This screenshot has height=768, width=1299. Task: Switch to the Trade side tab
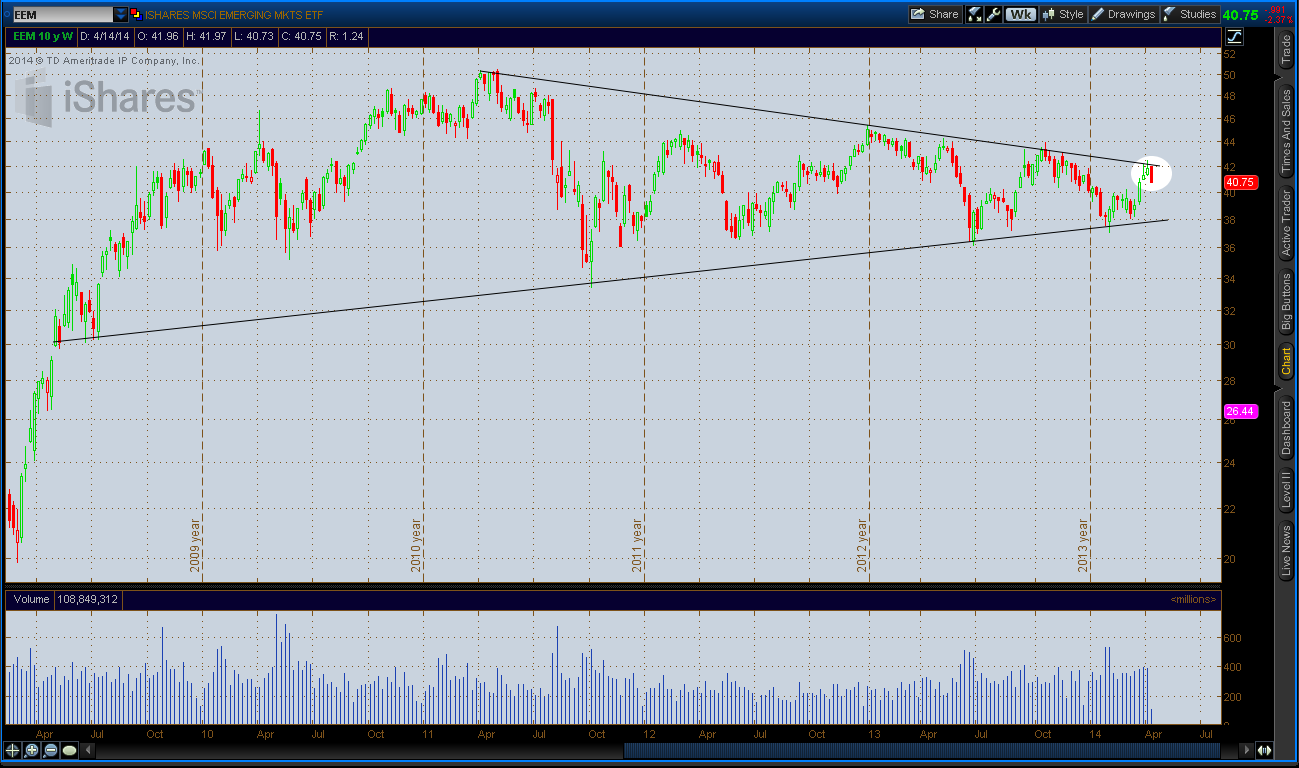click(x=1286, y=51)
